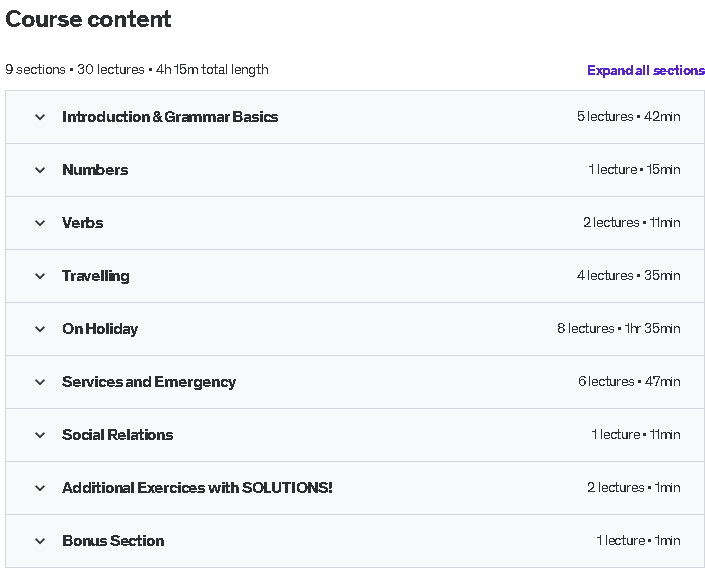
Task: Open the Travelling section heading
Action: tap(96, 276)
